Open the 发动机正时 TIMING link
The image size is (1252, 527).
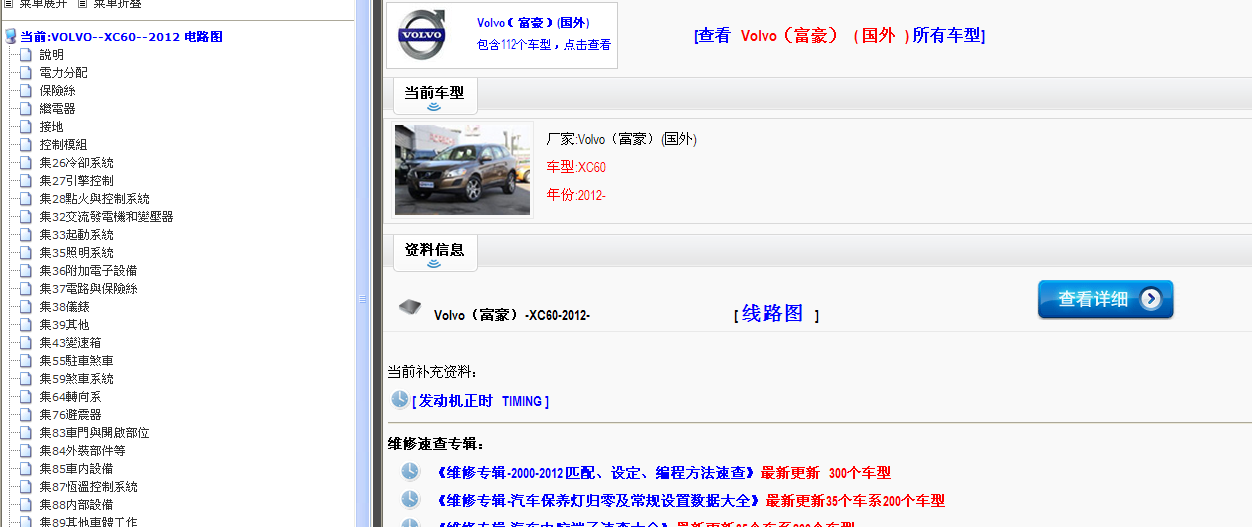480,401
